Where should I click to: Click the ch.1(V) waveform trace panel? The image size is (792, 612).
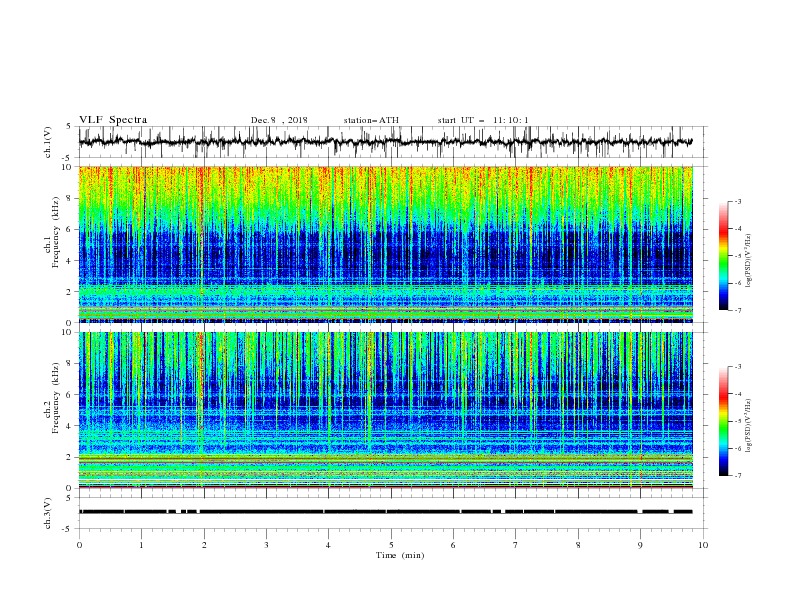pyautogui.click(x=393, y=142)
